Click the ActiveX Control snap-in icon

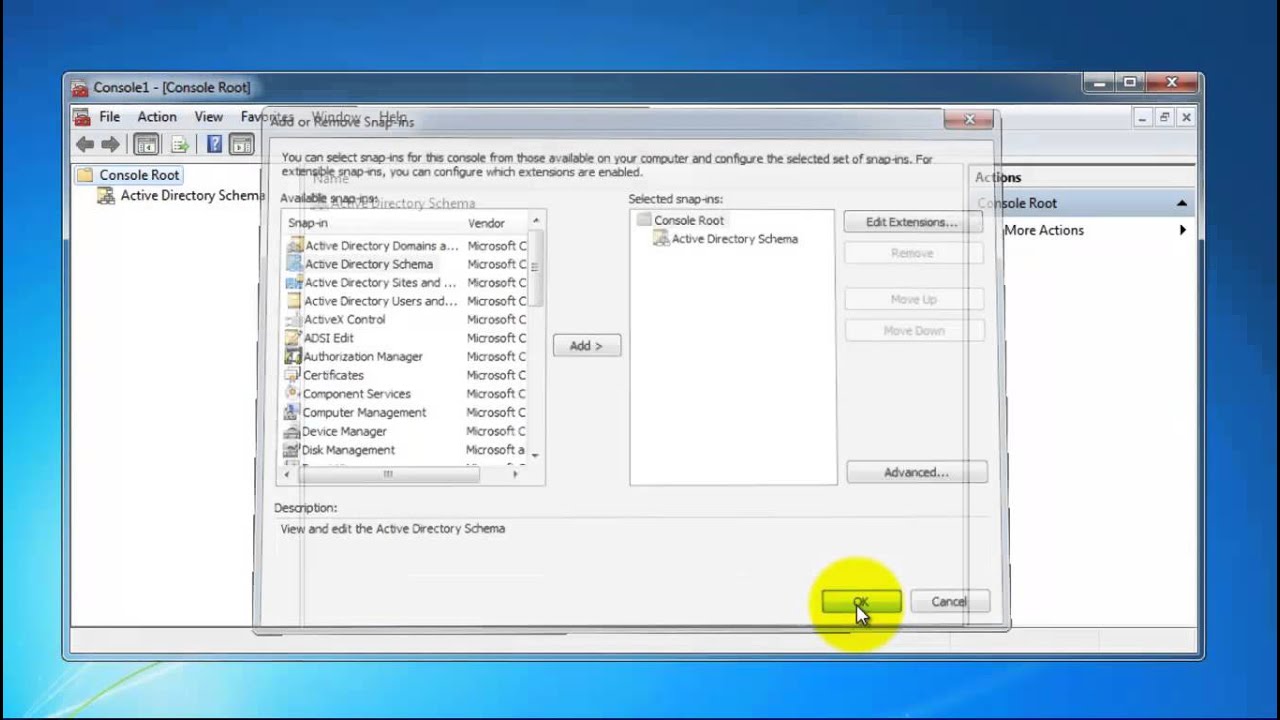tap(293, 320)
